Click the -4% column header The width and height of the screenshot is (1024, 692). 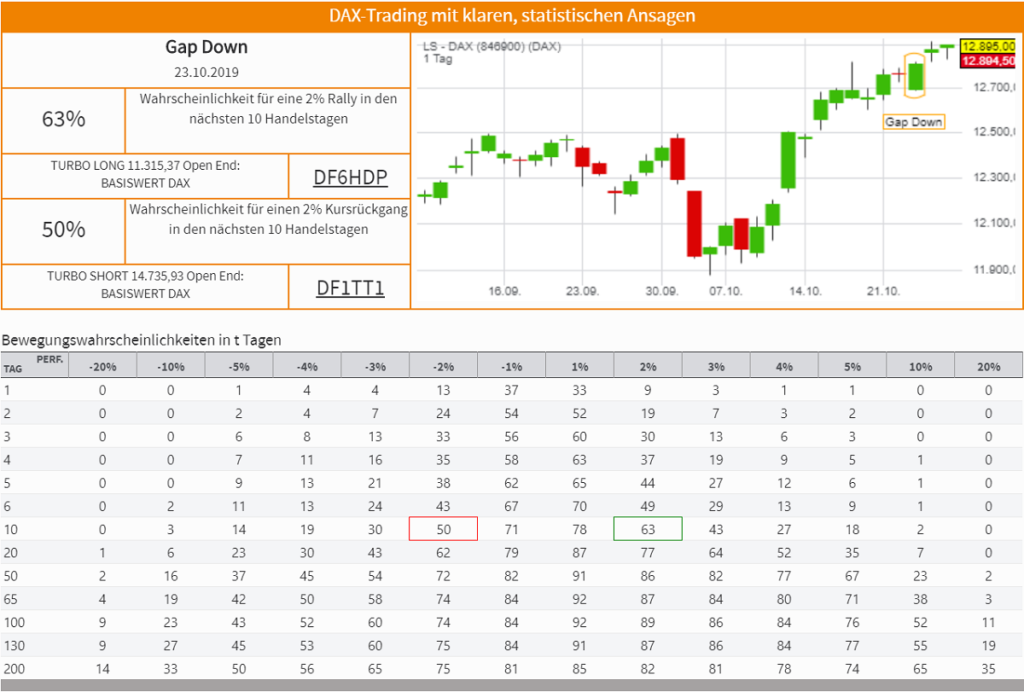[x=307, y=367]
